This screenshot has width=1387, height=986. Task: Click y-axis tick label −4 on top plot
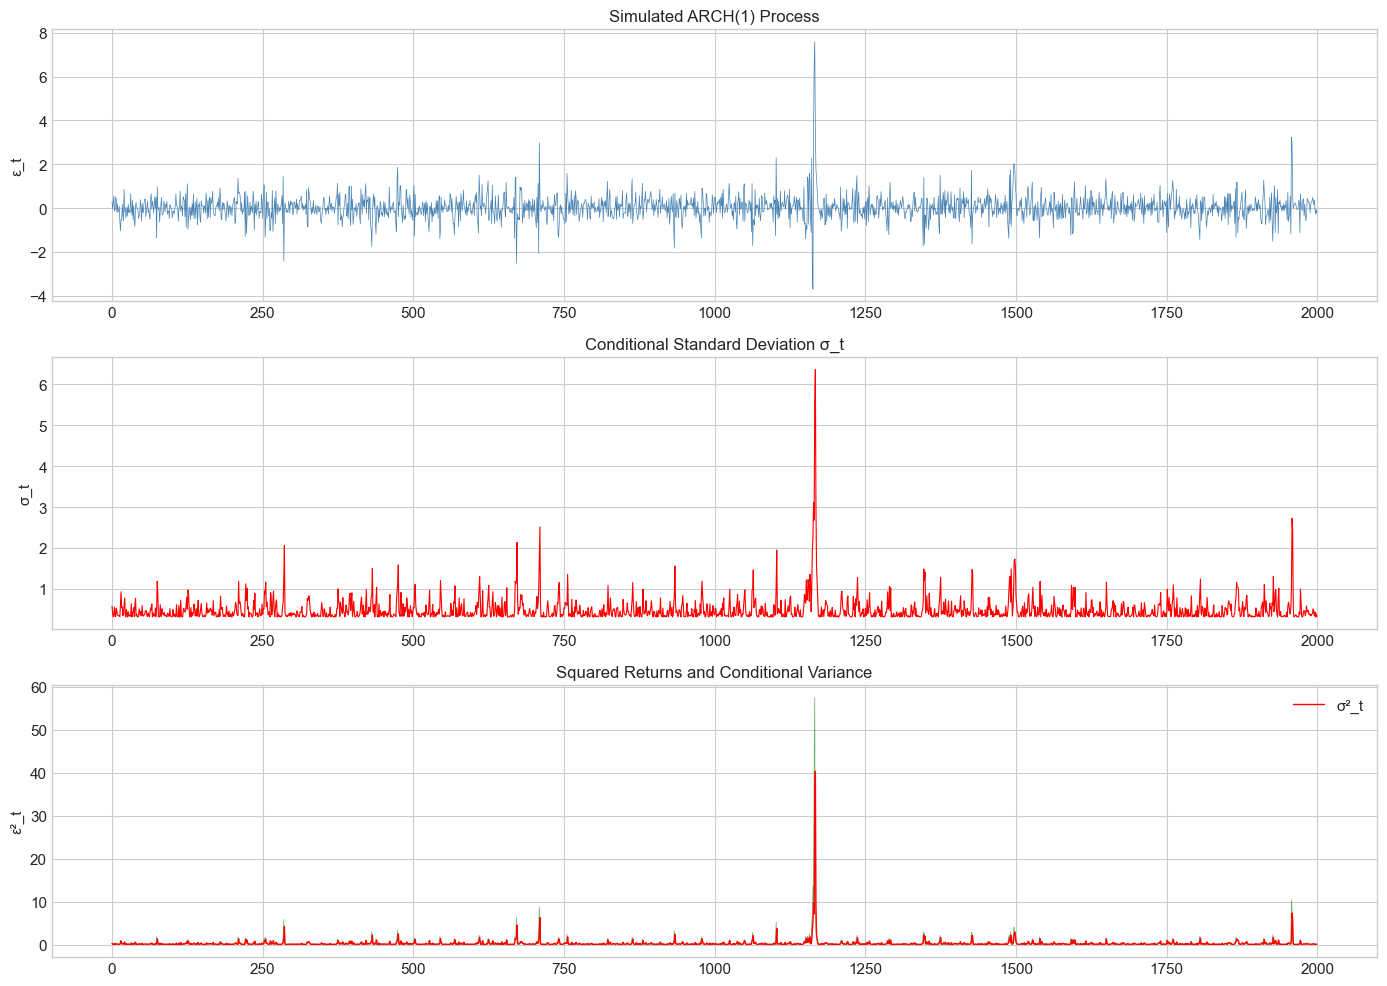39,297
